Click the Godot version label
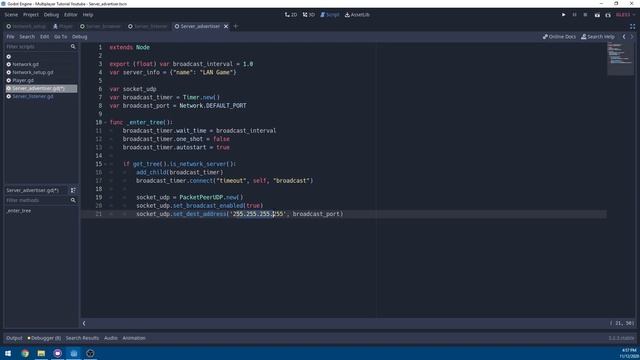Image resolution: width=640 pixels, height=360 pixels. (621, 338)
